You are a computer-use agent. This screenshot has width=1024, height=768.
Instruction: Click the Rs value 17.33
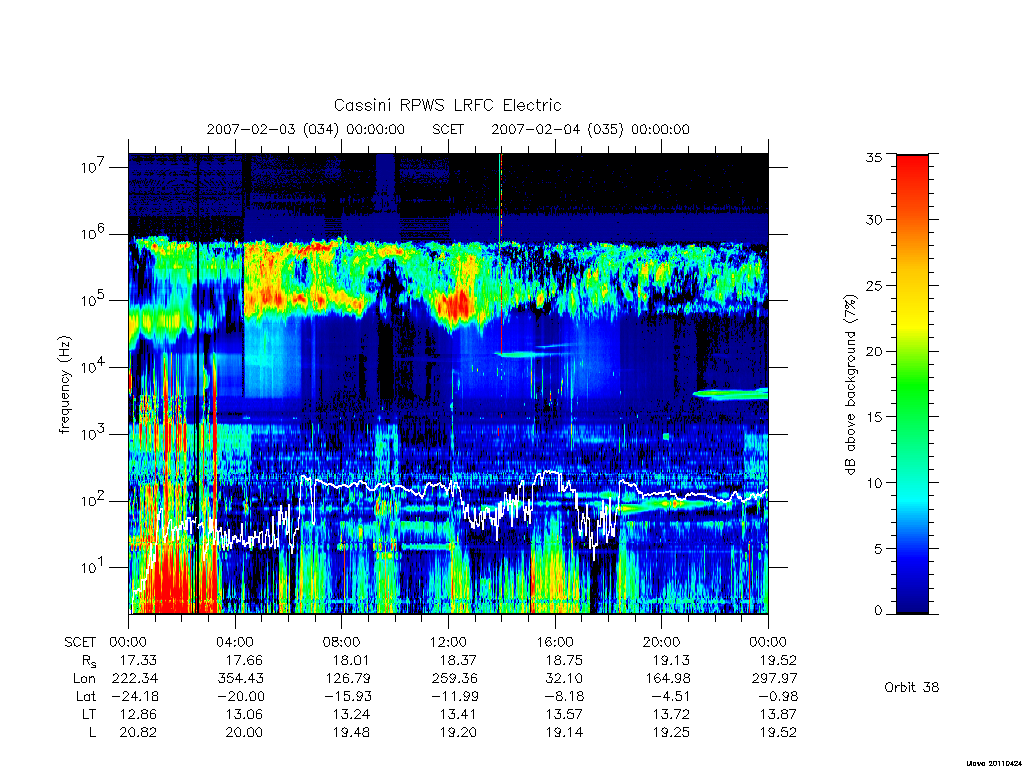click(138, 660)
